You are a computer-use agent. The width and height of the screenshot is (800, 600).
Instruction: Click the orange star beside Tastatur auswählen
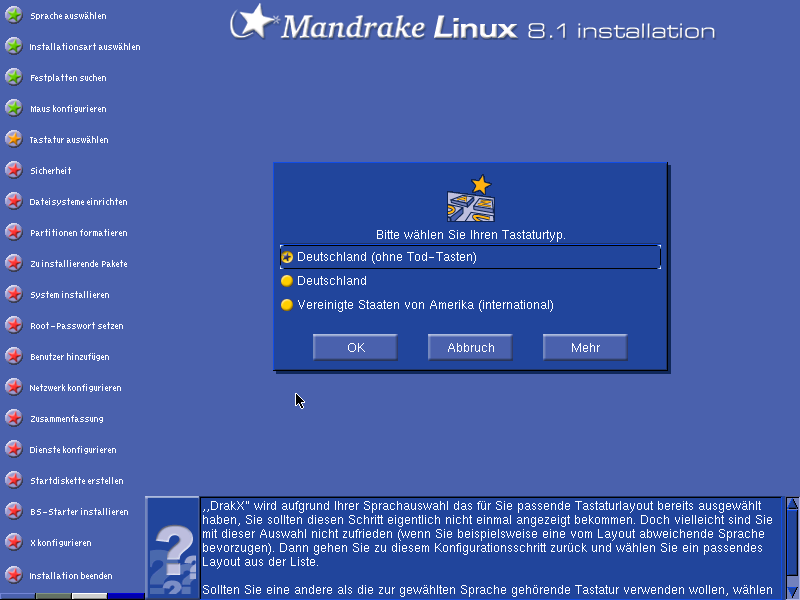(x=14, y=139)
